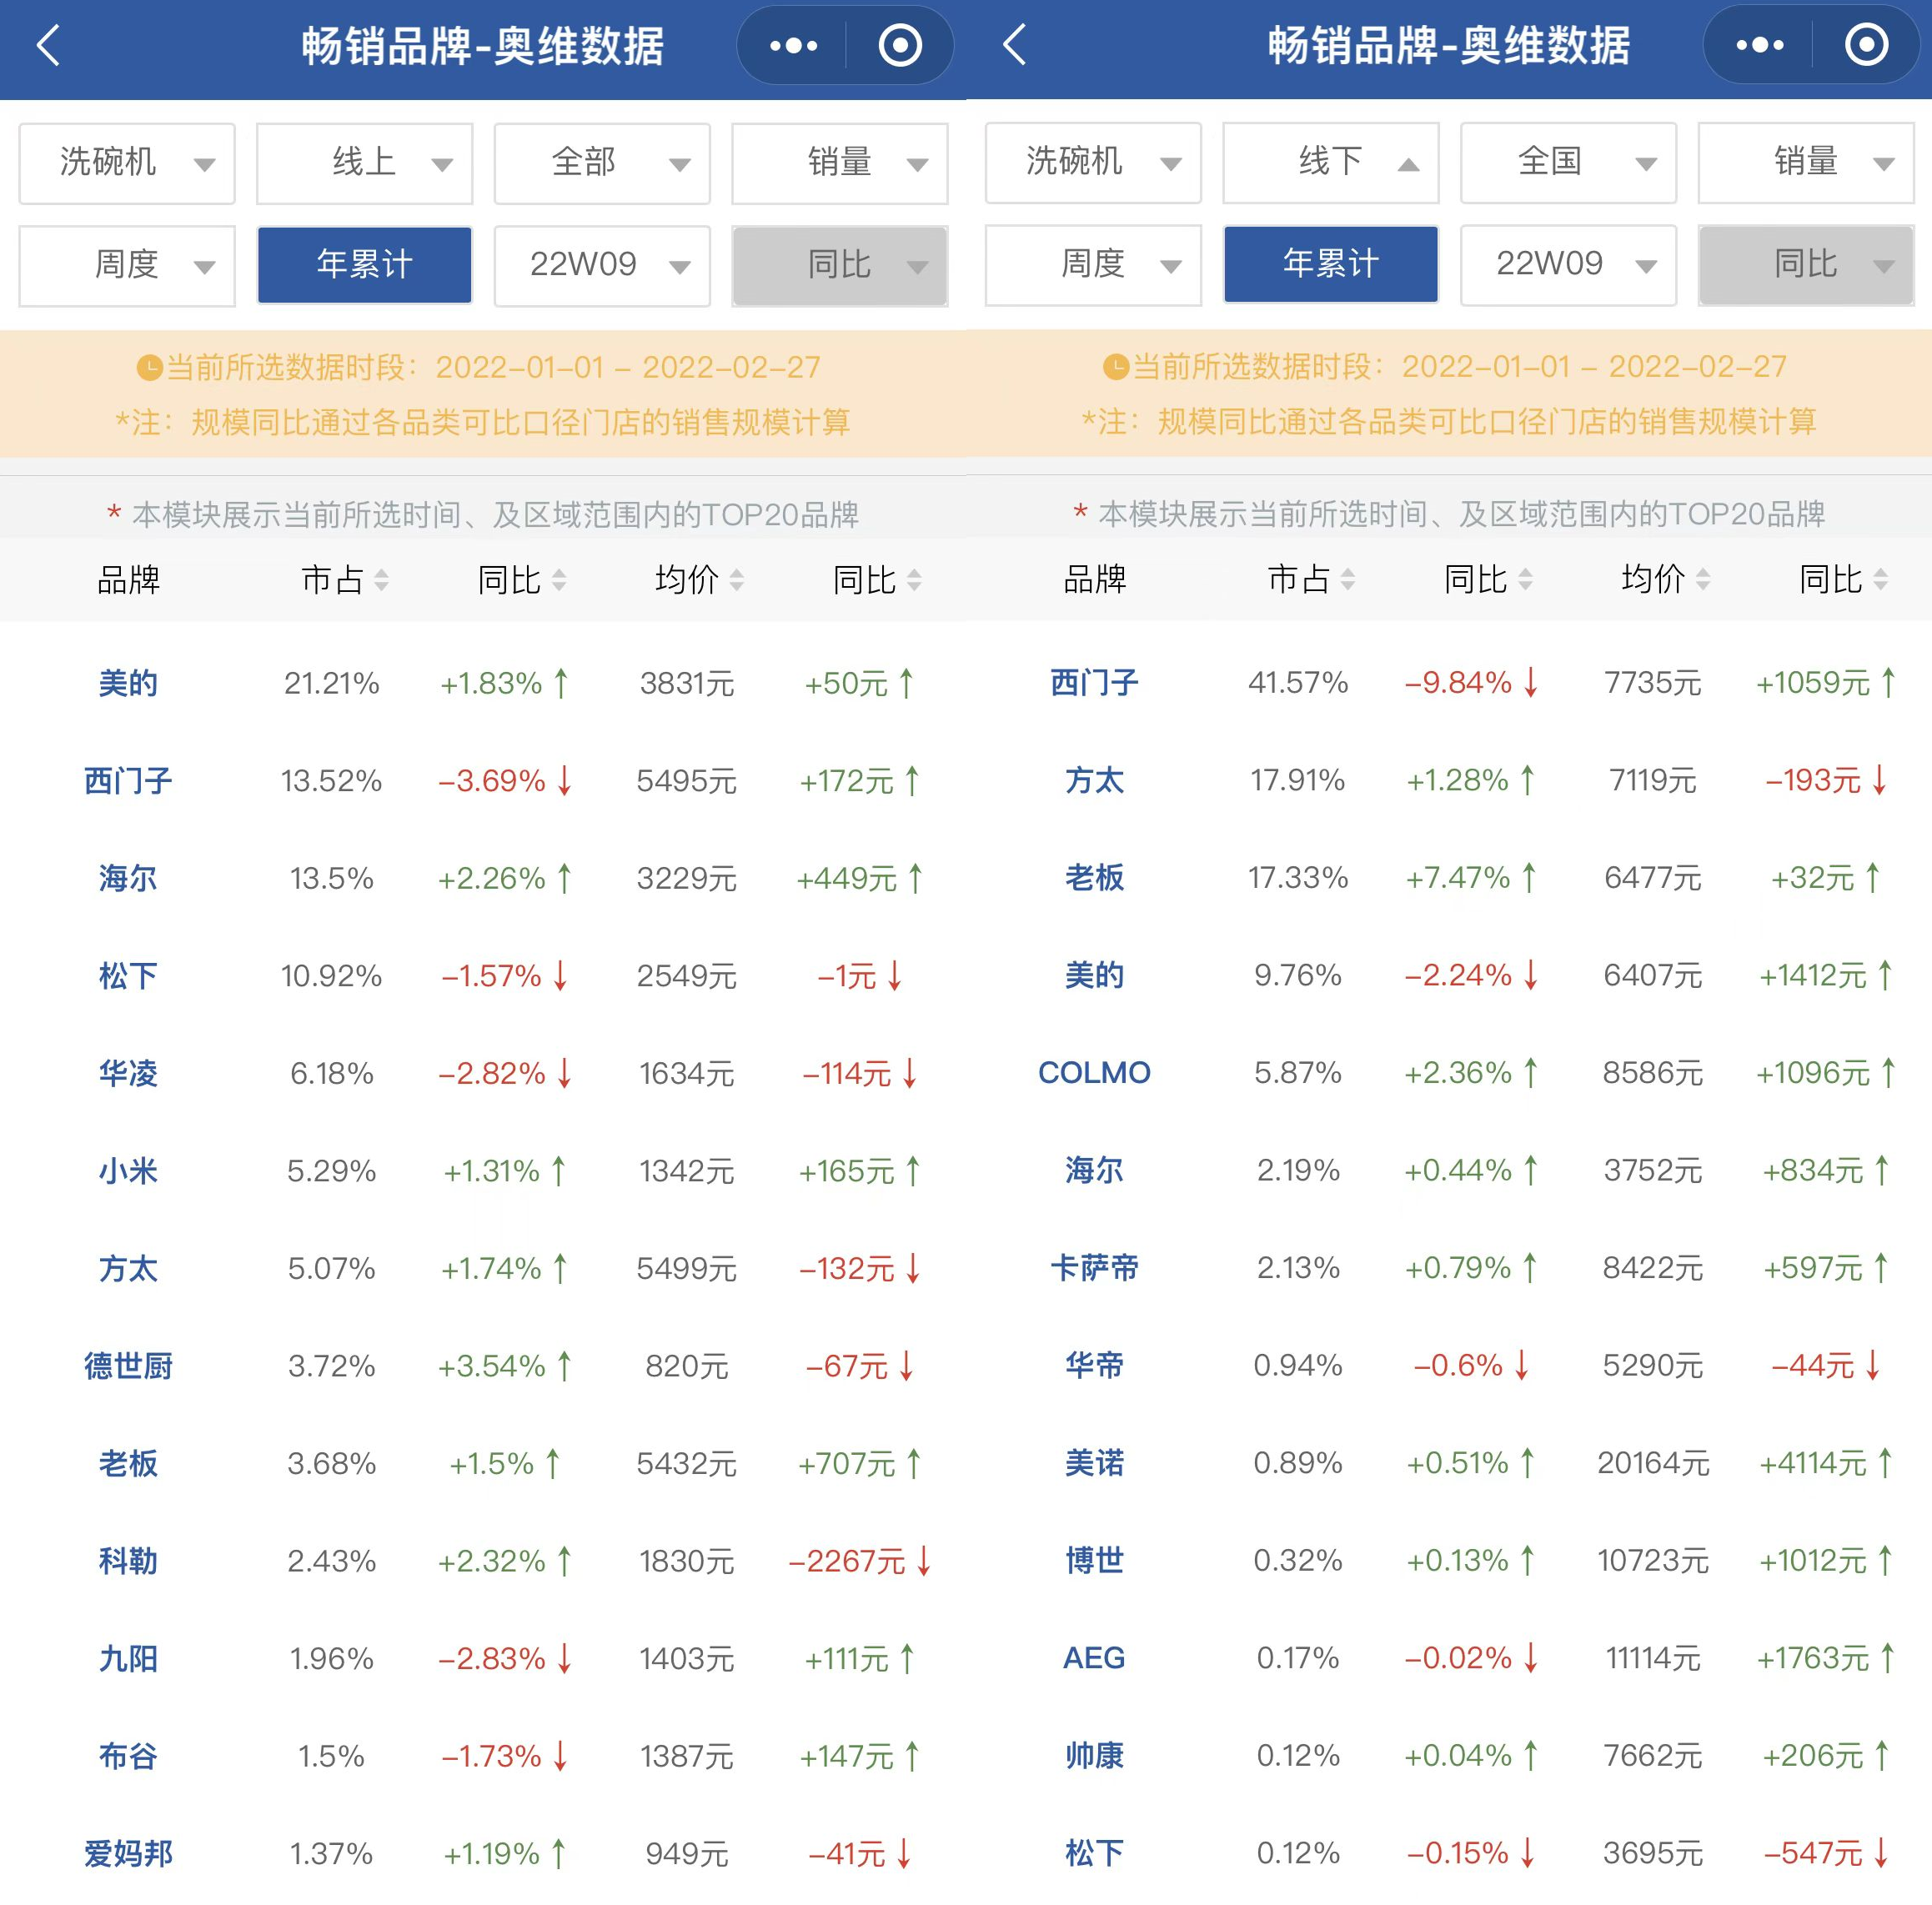The image size is (1932, 1905).
Task: Open 西门子 brand in online list
Action: [128, 781]
